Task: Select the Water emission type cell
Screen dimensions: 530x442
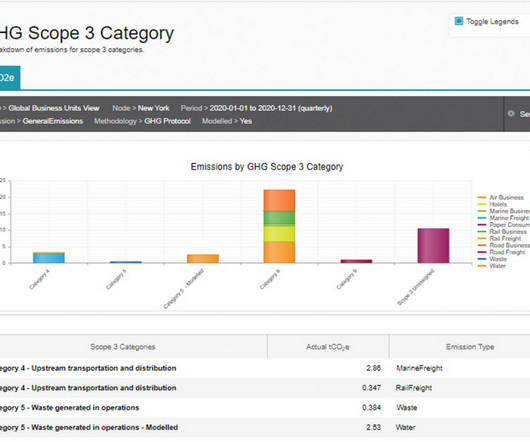Action: pos(406,427)
